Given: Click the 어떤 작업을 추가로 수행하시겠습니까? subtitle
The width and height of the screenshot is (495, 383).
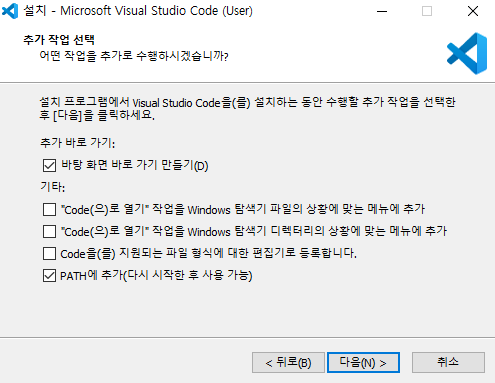Looking at the screenshot, I should coord(134,56).
